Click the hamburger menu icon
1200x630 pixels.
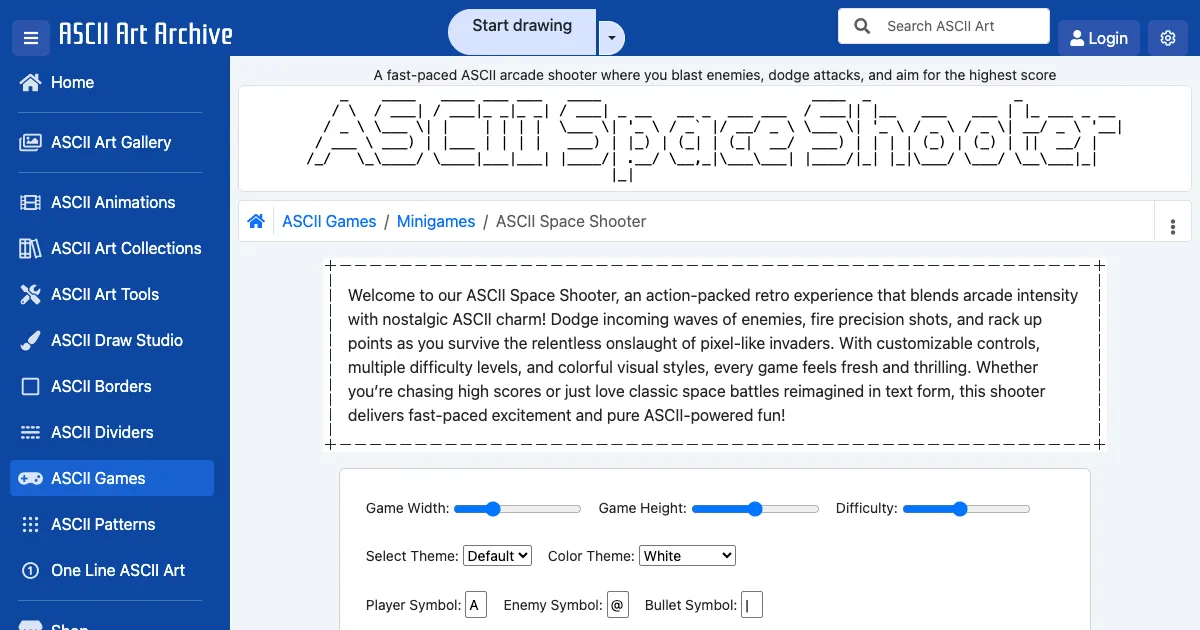tap(31, 38)
